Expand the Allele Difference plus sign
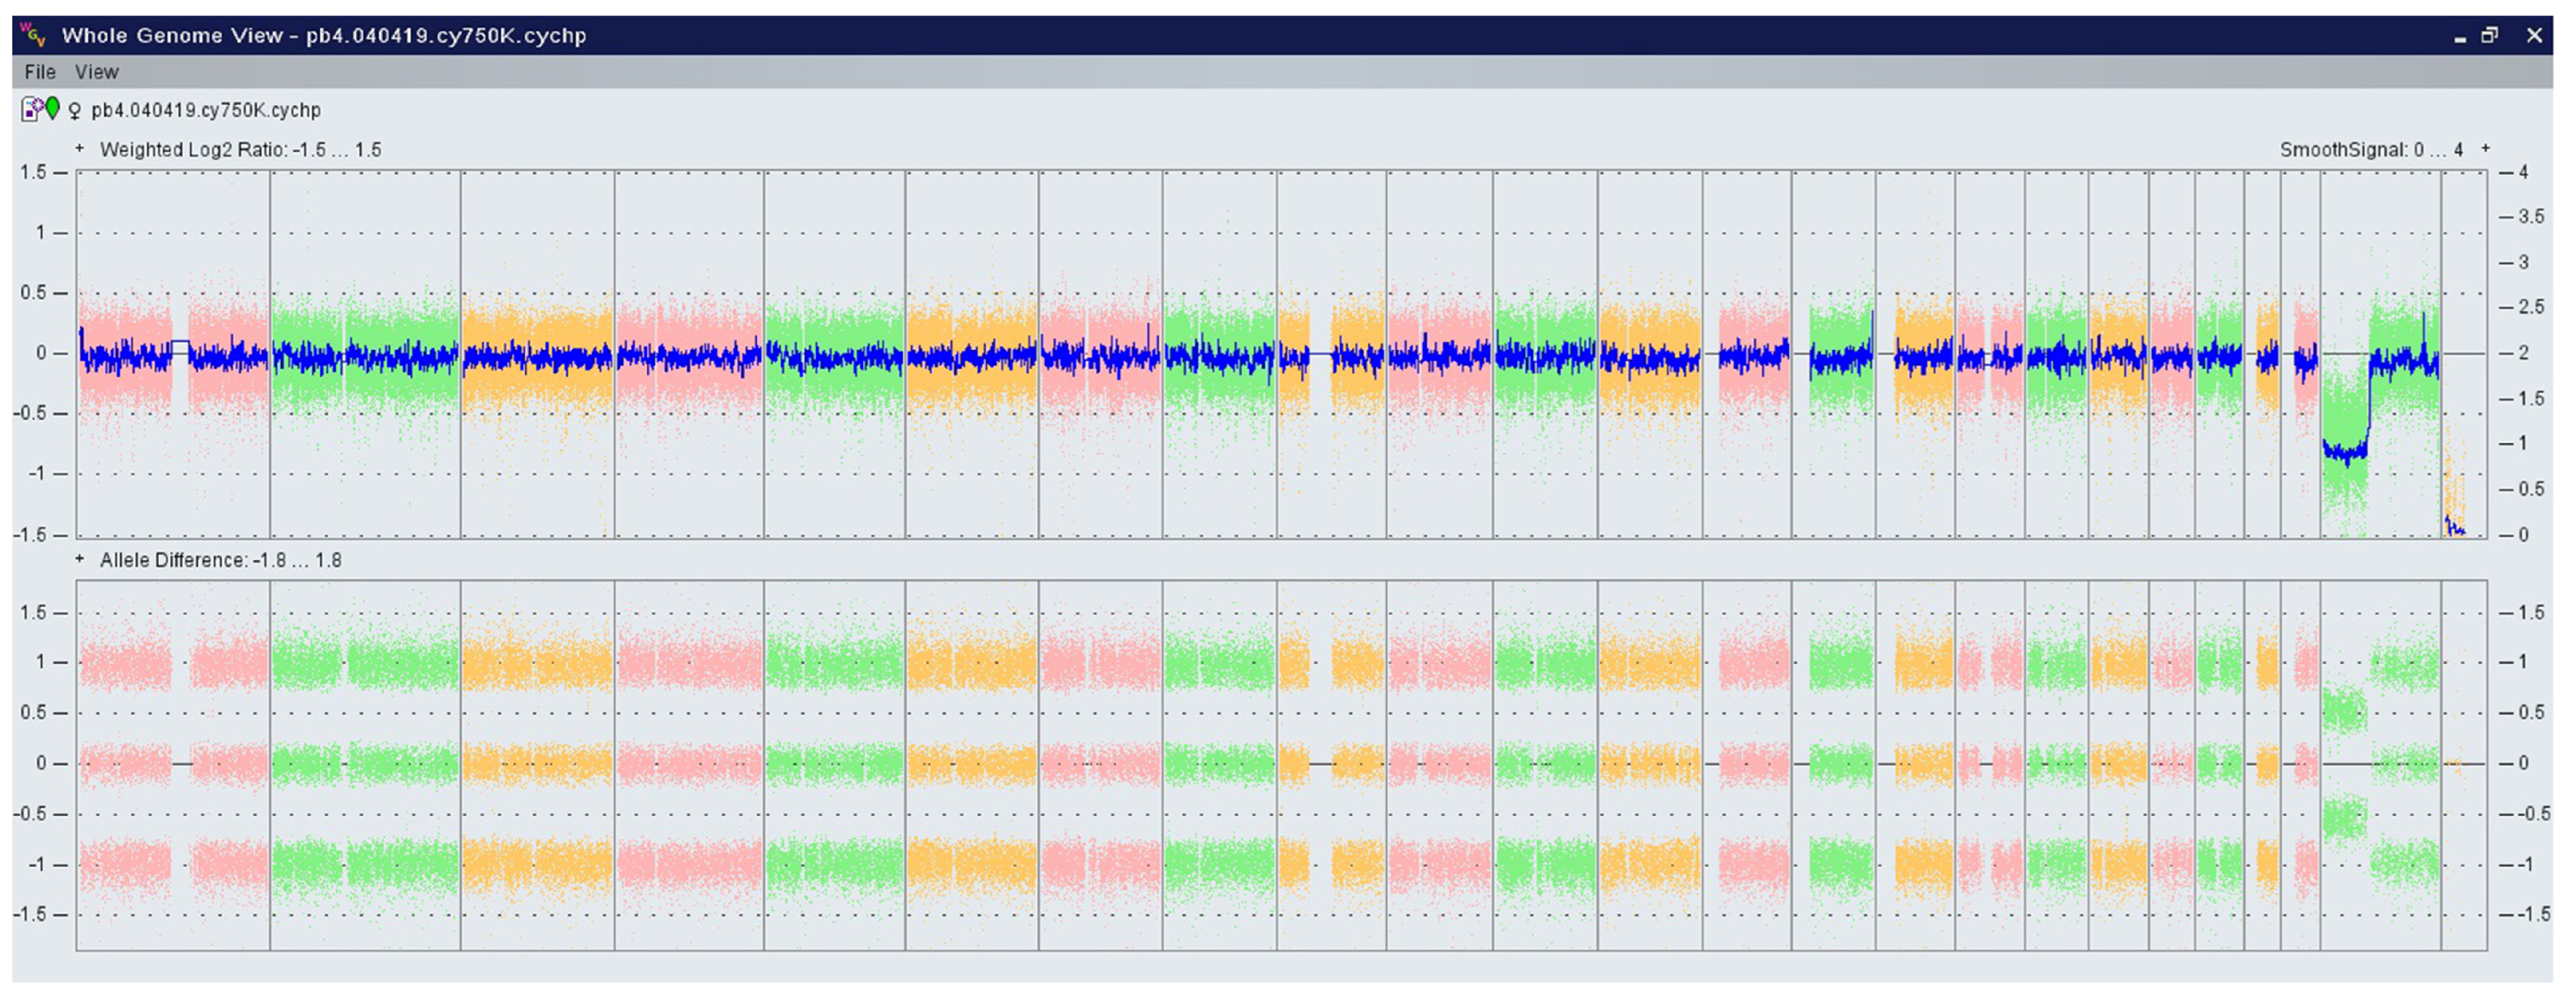 pyautogui.click(x=80, y=559)
